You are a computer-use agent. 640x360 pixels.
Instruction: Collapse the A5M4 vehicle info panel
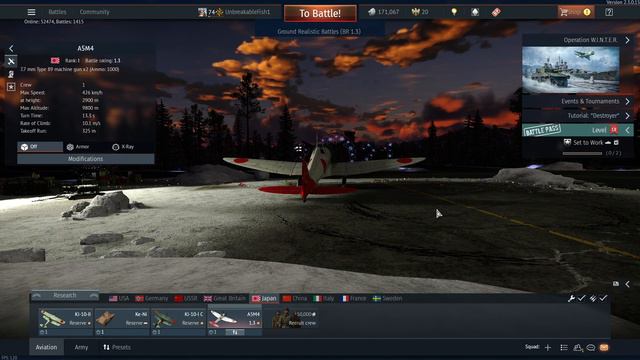click(x=11, y=49)
